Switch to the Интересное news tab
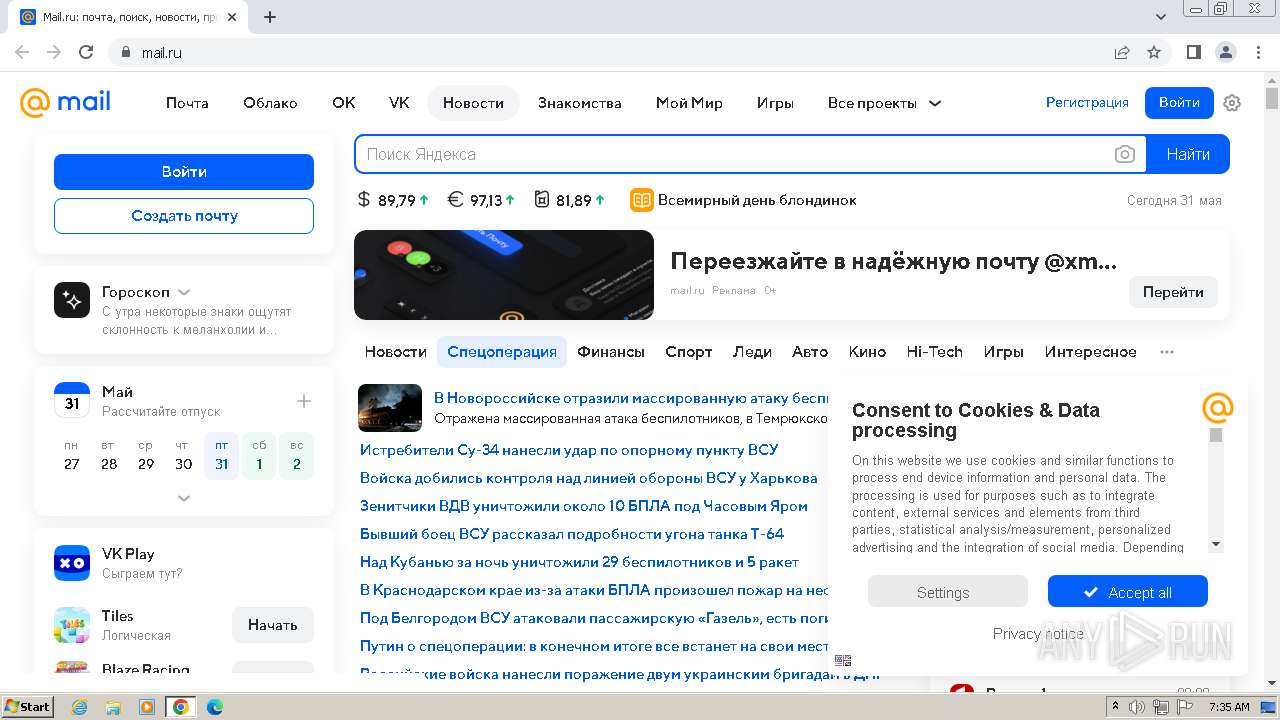 (1090, 352)
